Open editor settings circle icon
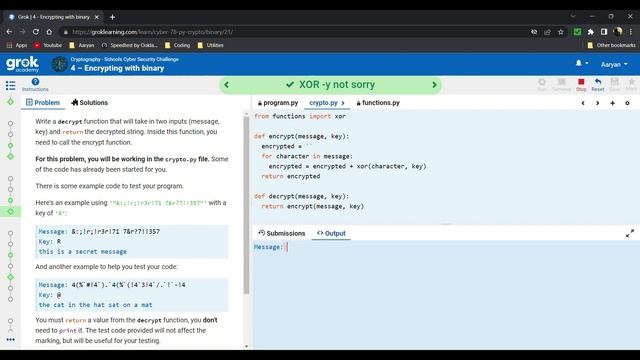640x360 pixels. [627, 103]
